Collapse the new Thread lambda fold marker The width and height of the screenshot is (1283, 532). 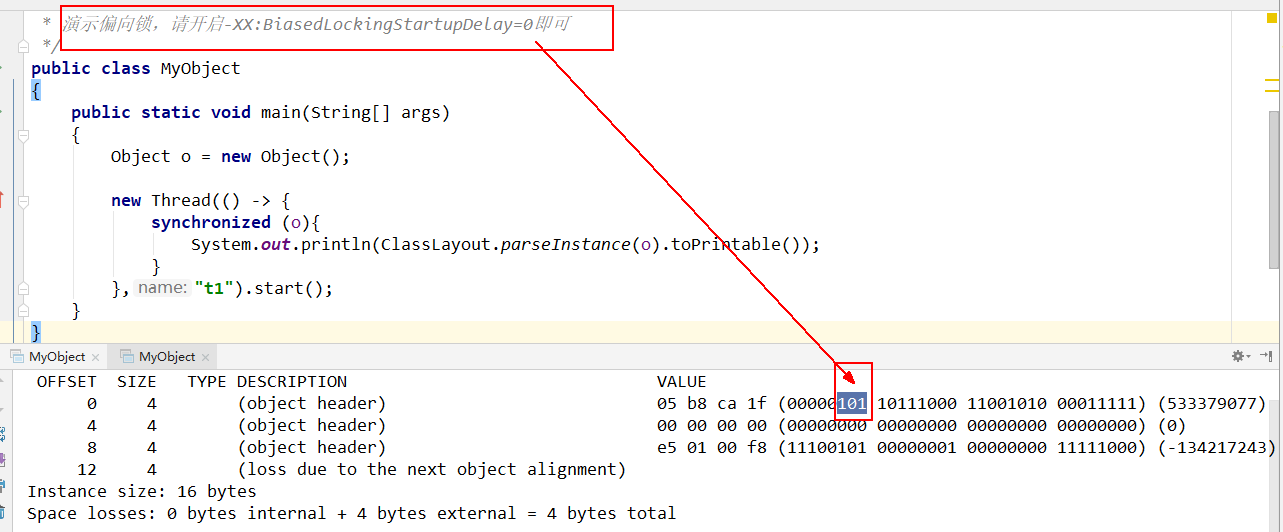click(x=22, y=200)
